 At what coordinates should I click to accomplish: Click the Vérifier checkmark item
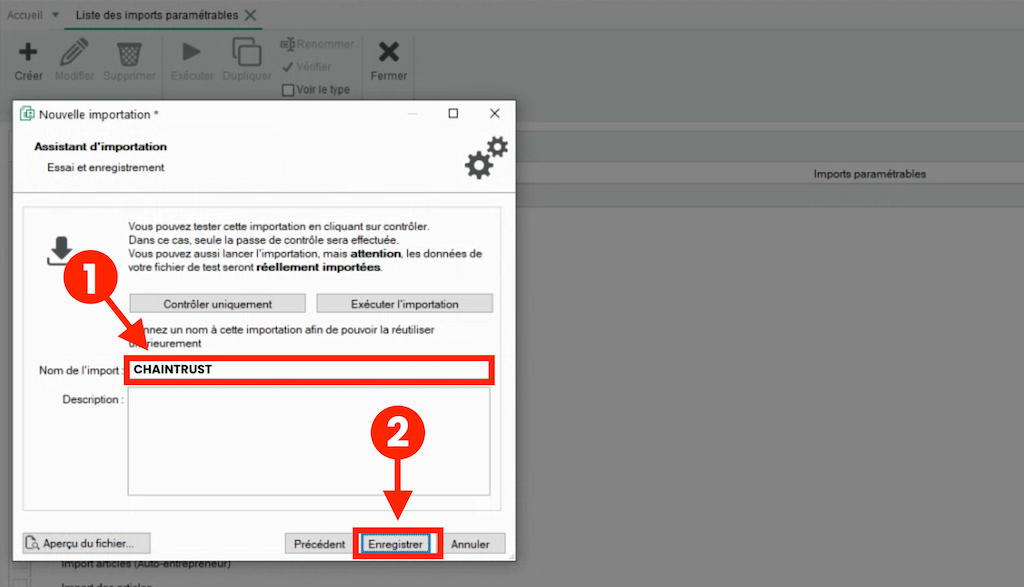coord(307,67)
